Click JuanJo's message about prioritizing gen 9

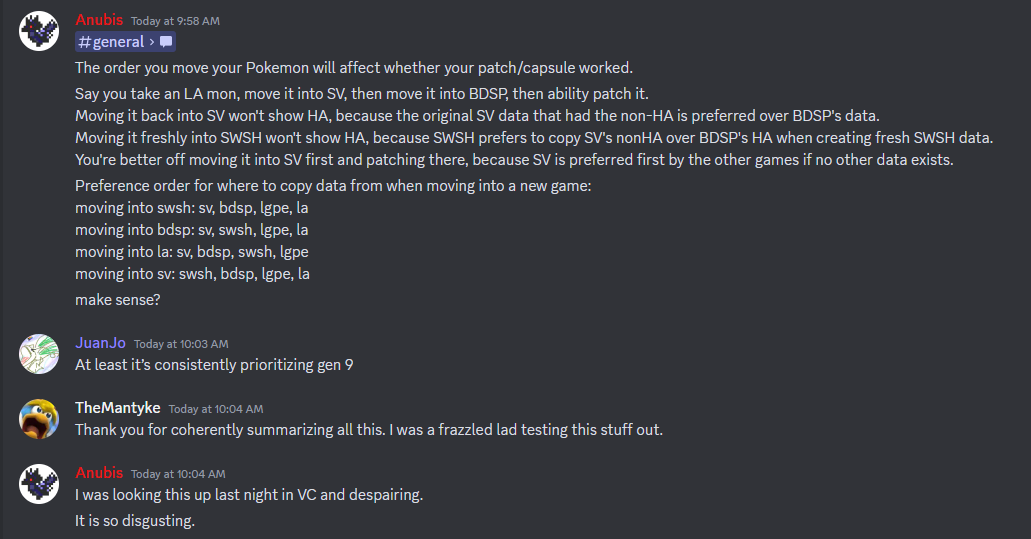point(214,365)
